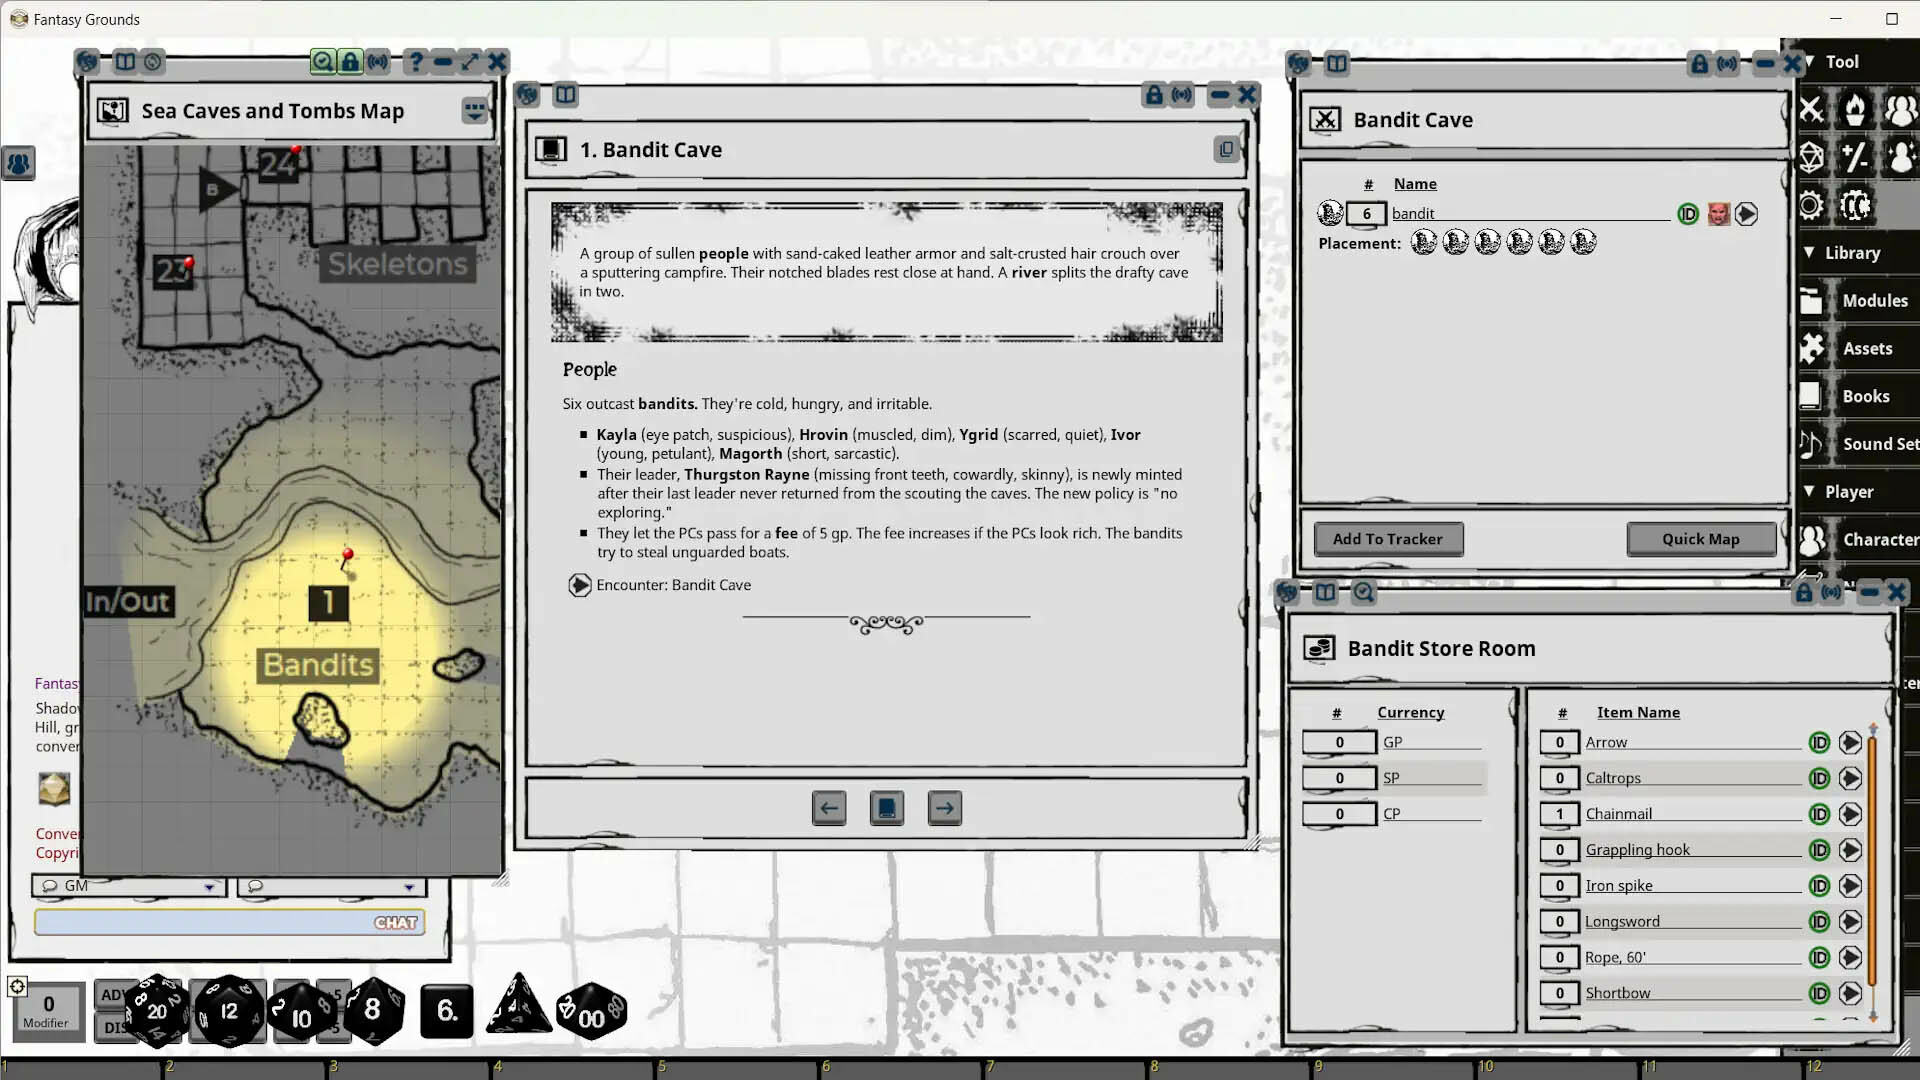Viewport: 1920px width, 1080px height.
Task: Click the Effects torch icon in Tool panel
Action: click(1856, 110)
